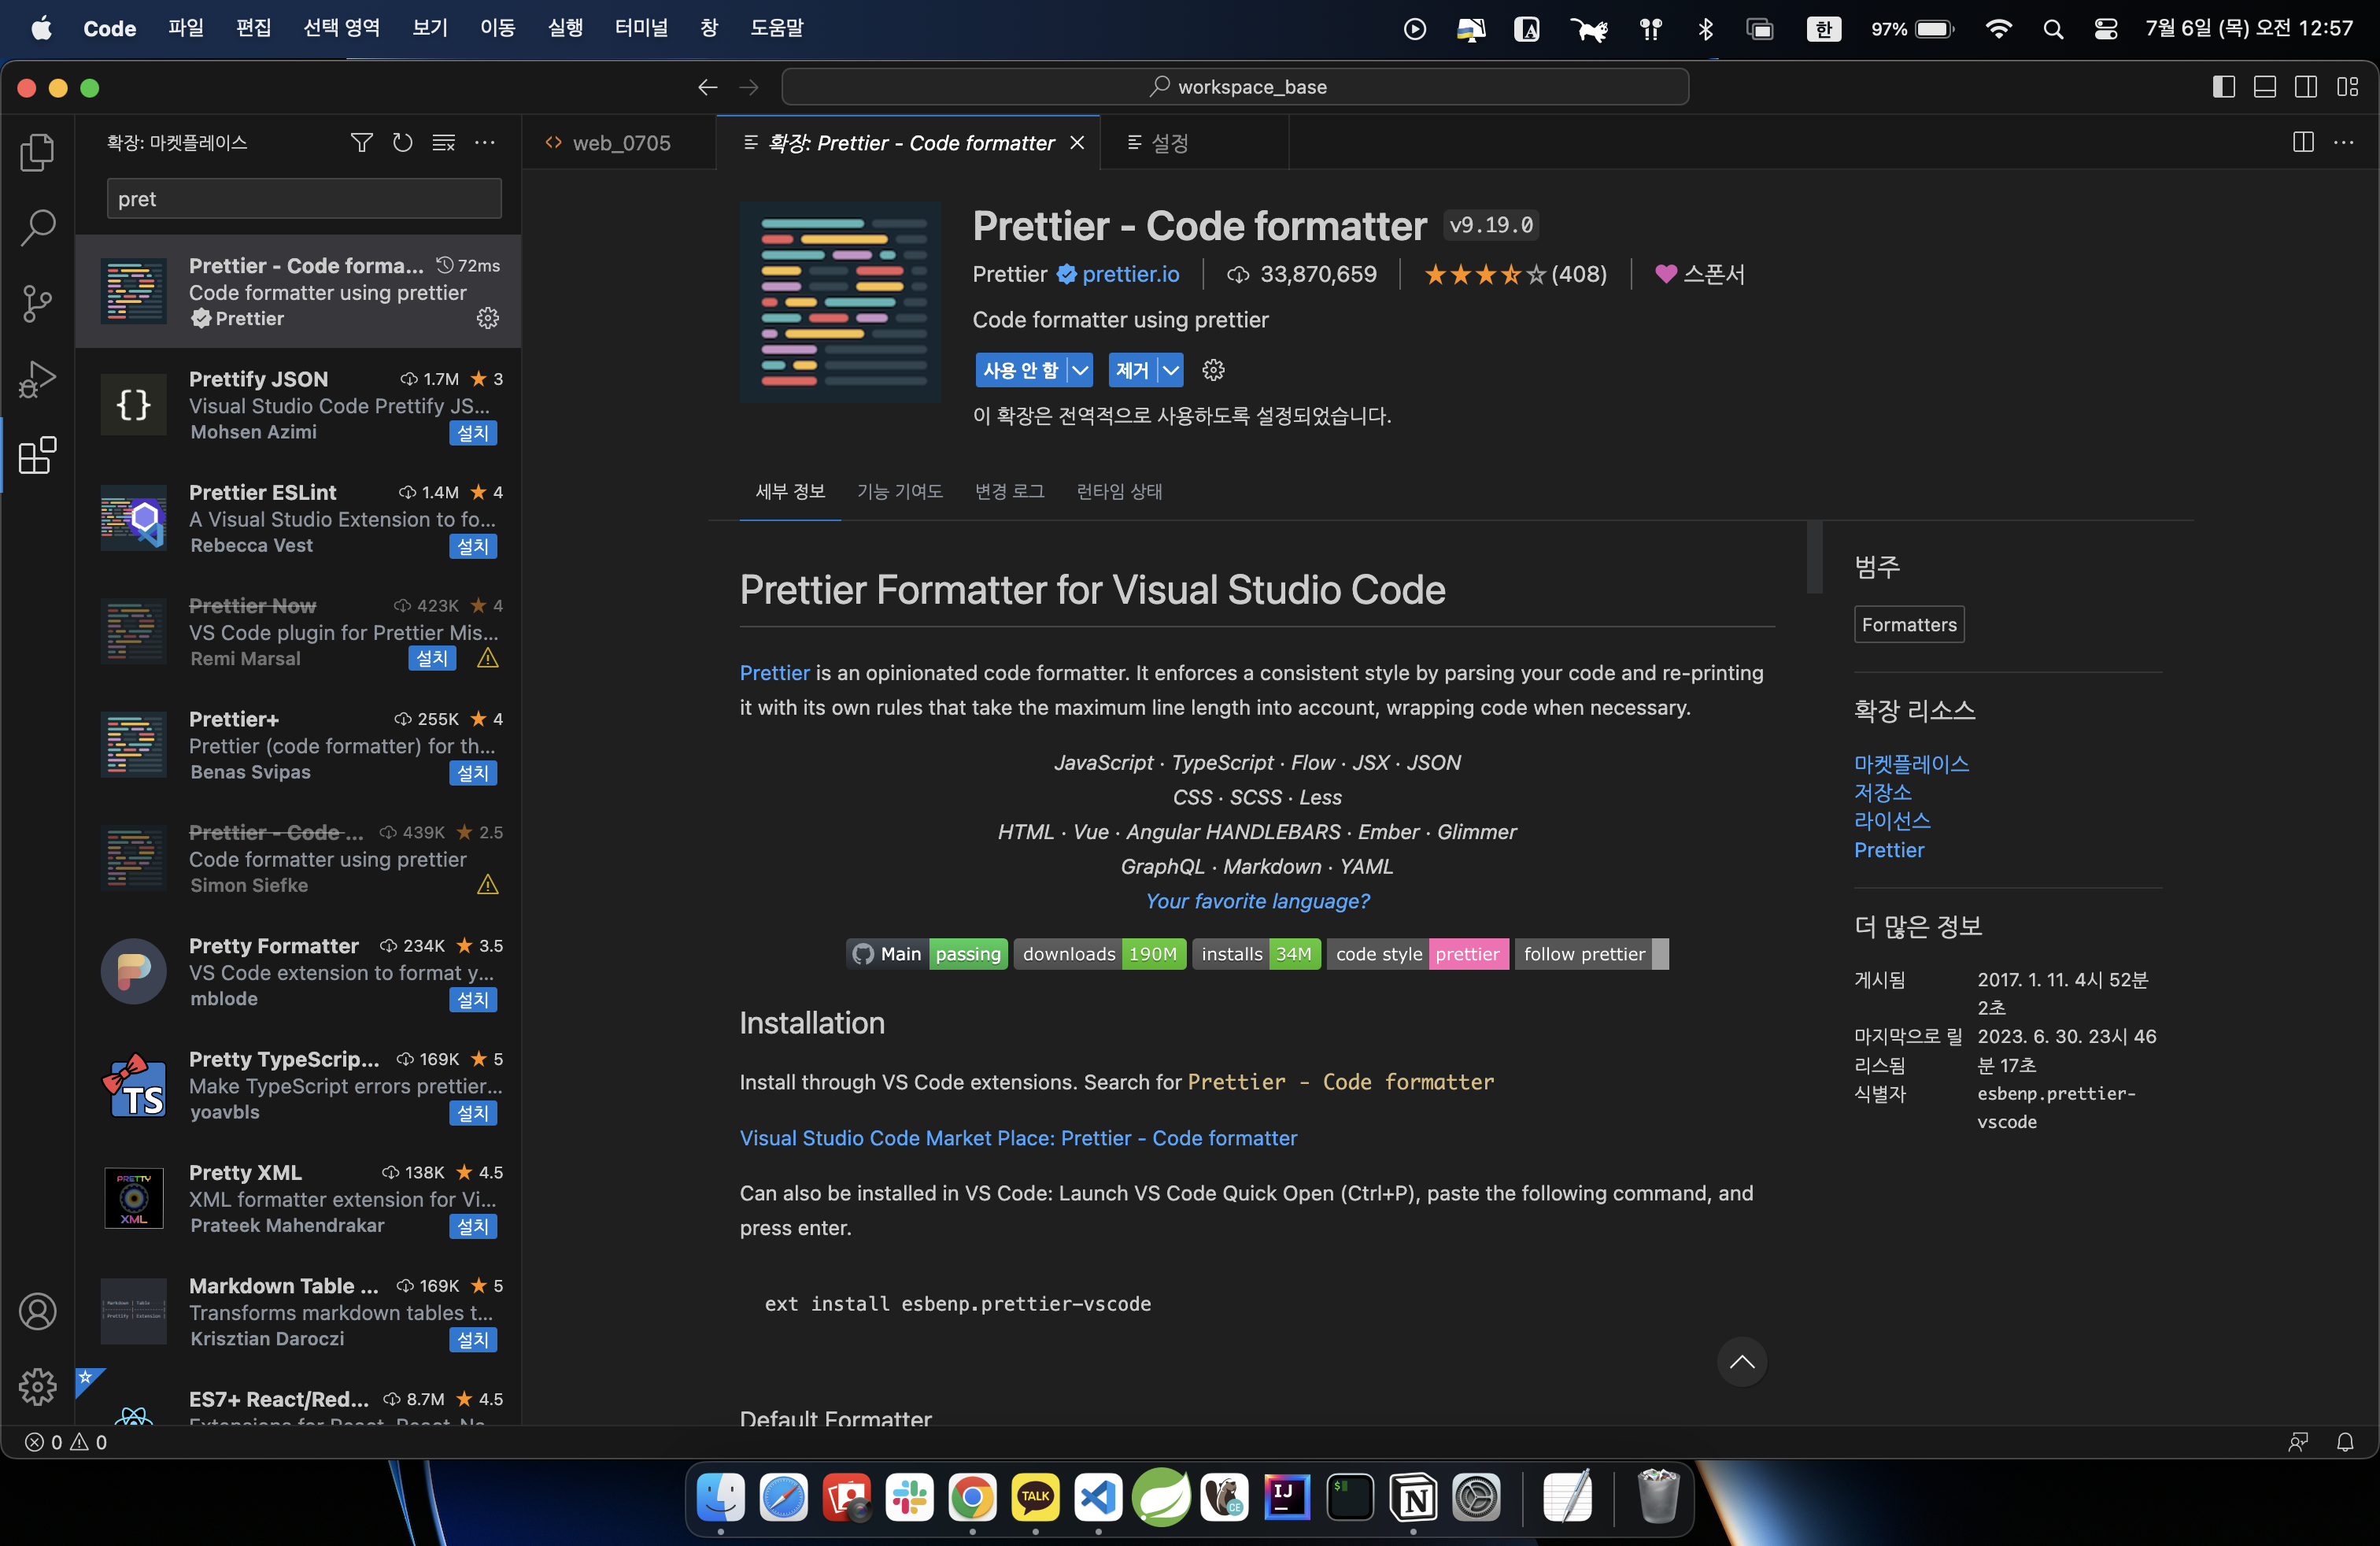Screen dimensions: 2380x1546
Task: Open the 터미널 menu in menu bar
Action: point(641,28)
